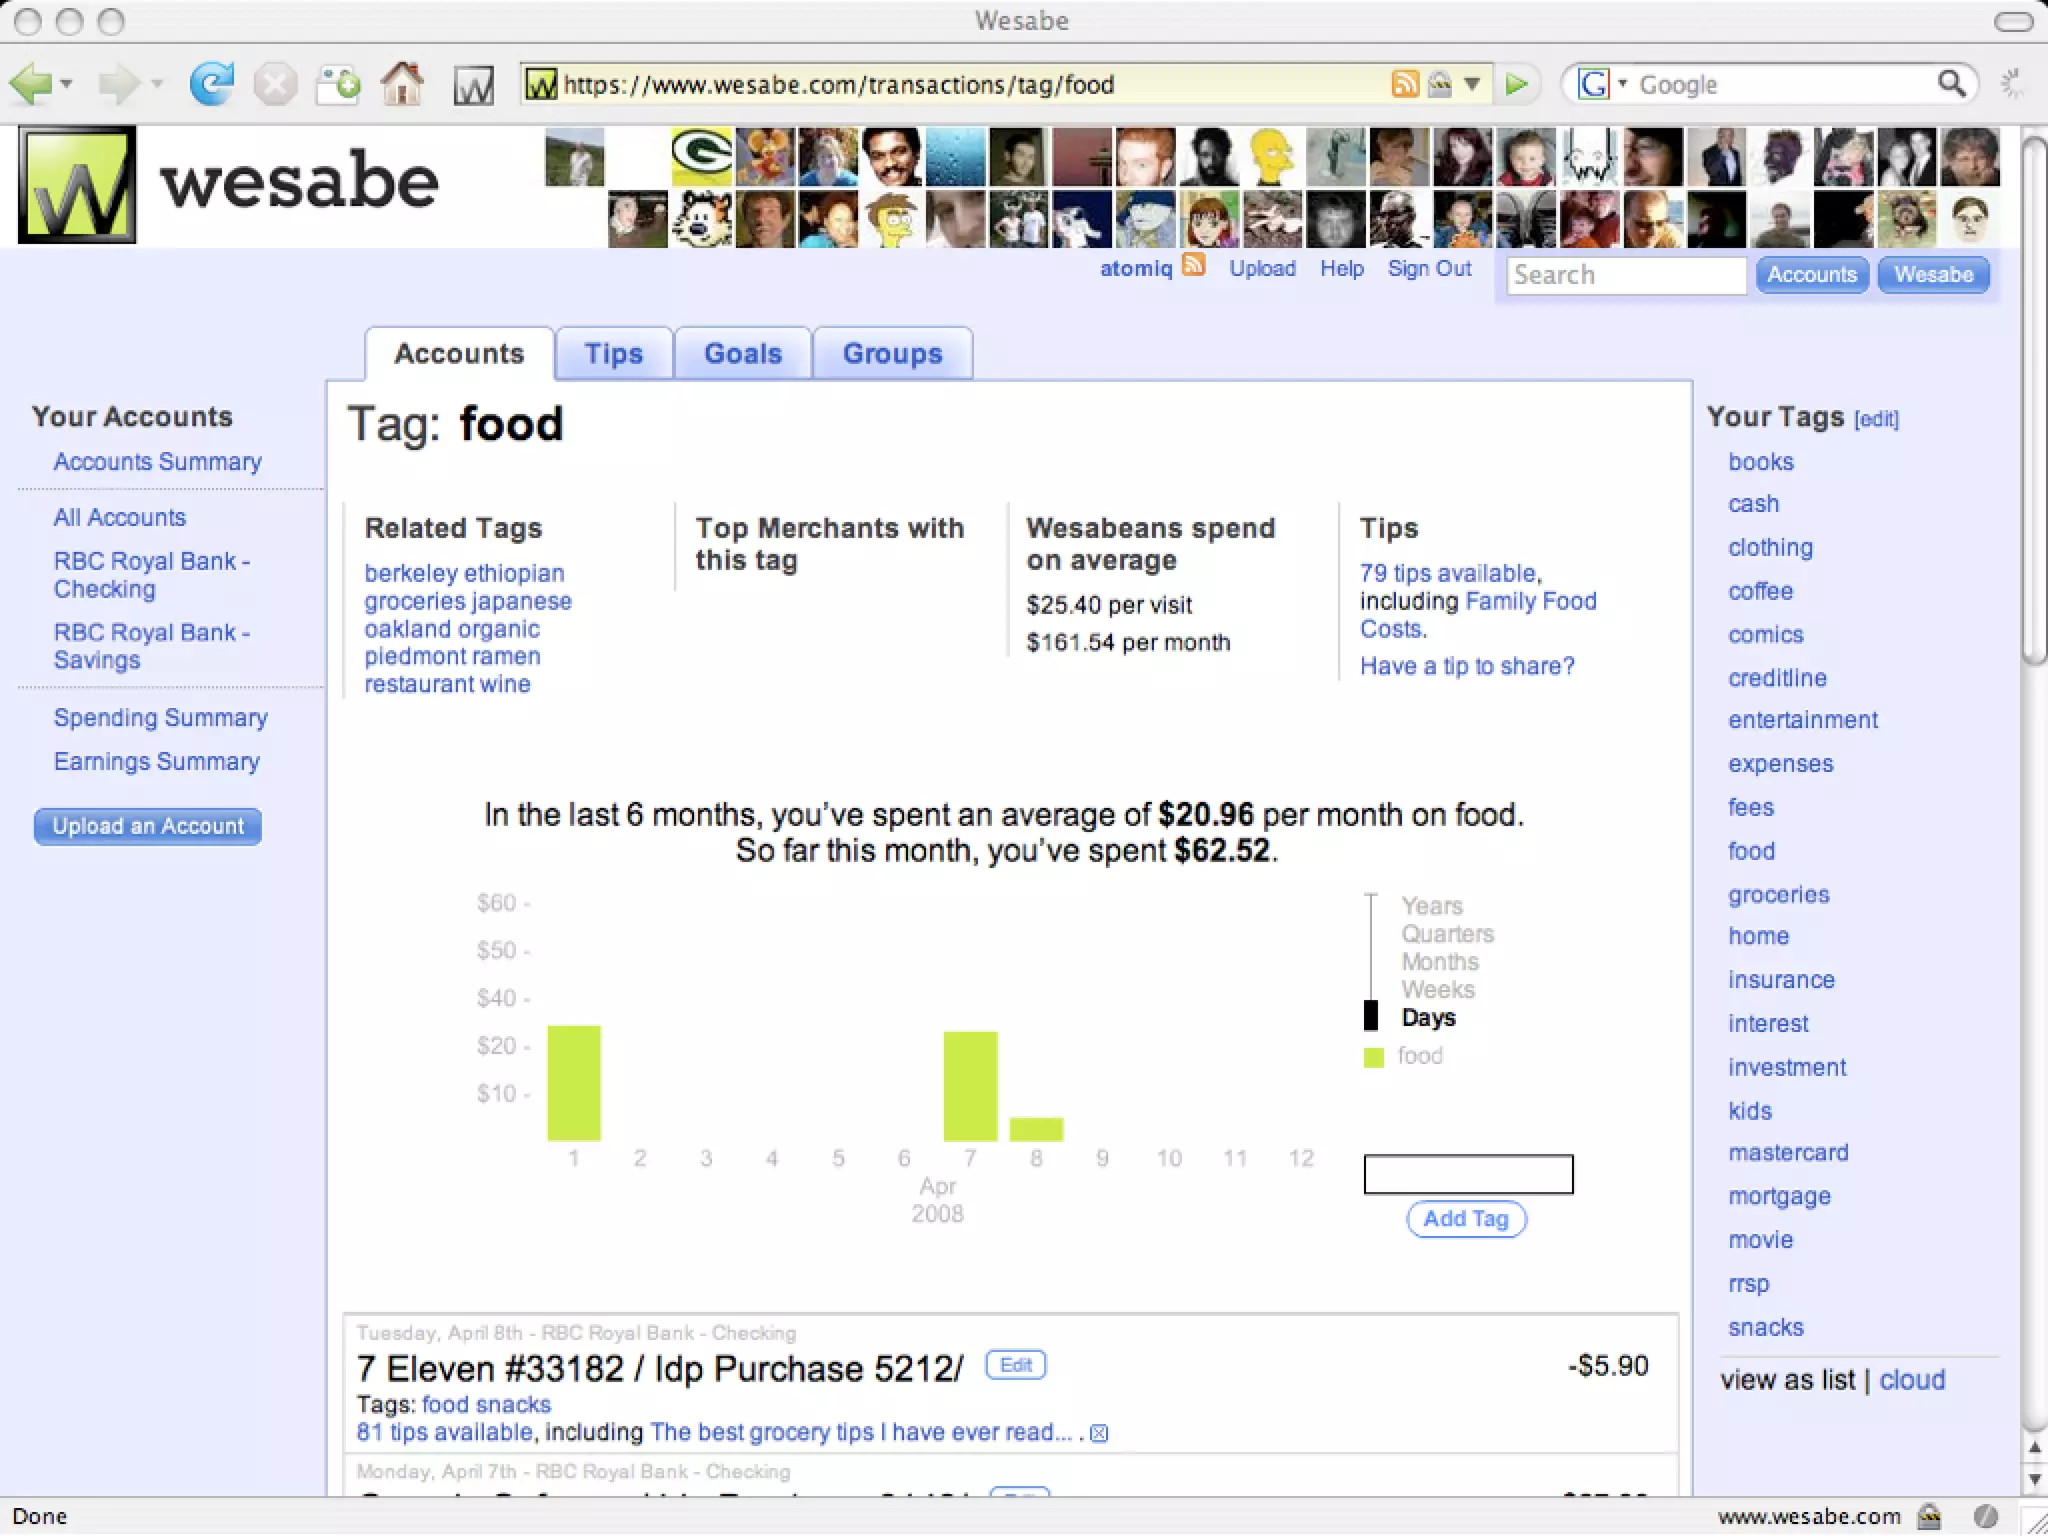Click the Wesabe bookmark toolbar icon
2048x1536 pixels.
(473, 85)
